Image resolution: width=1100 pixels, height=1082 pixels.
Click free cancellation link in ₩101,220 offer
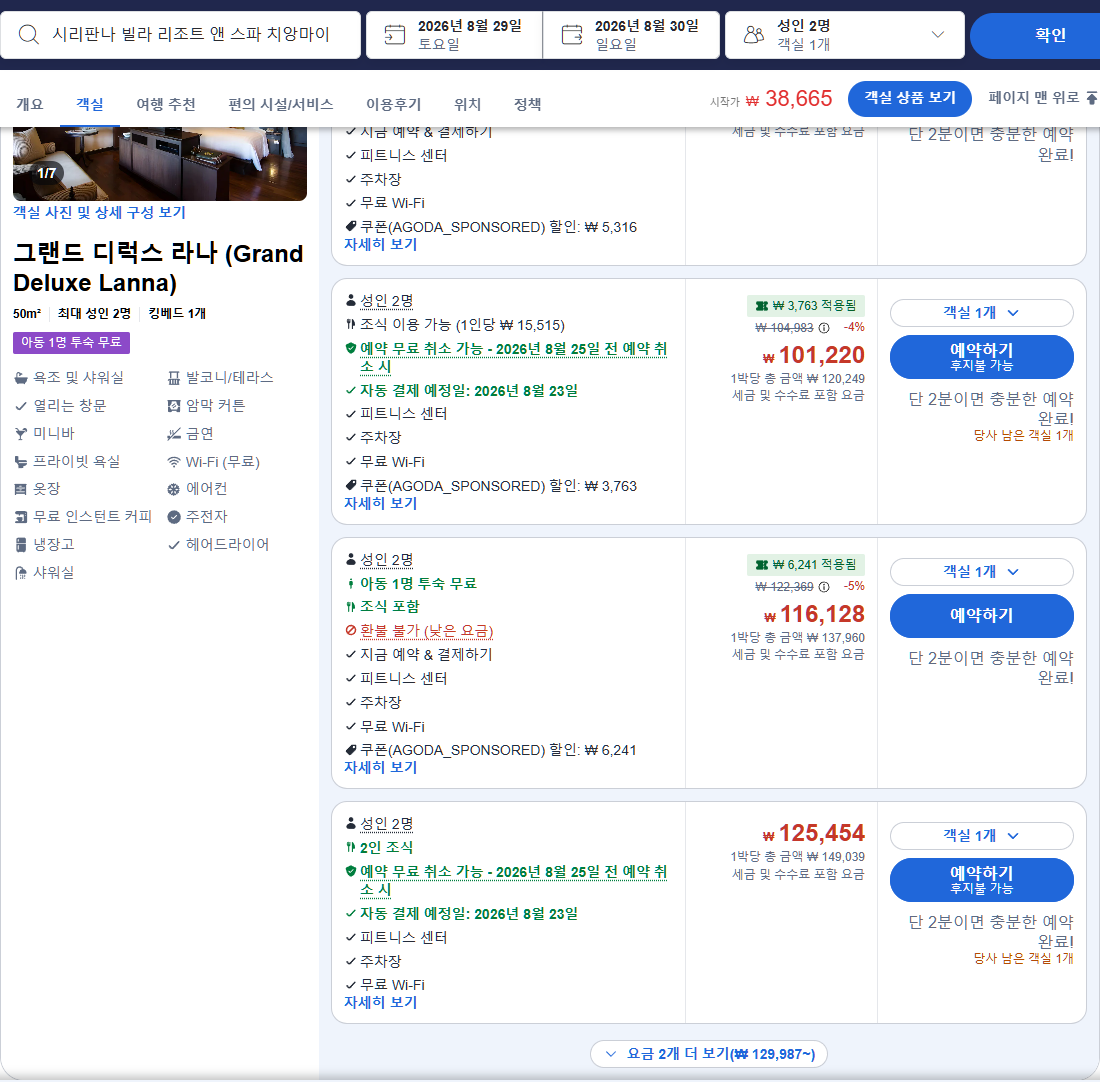coord(513,357)
